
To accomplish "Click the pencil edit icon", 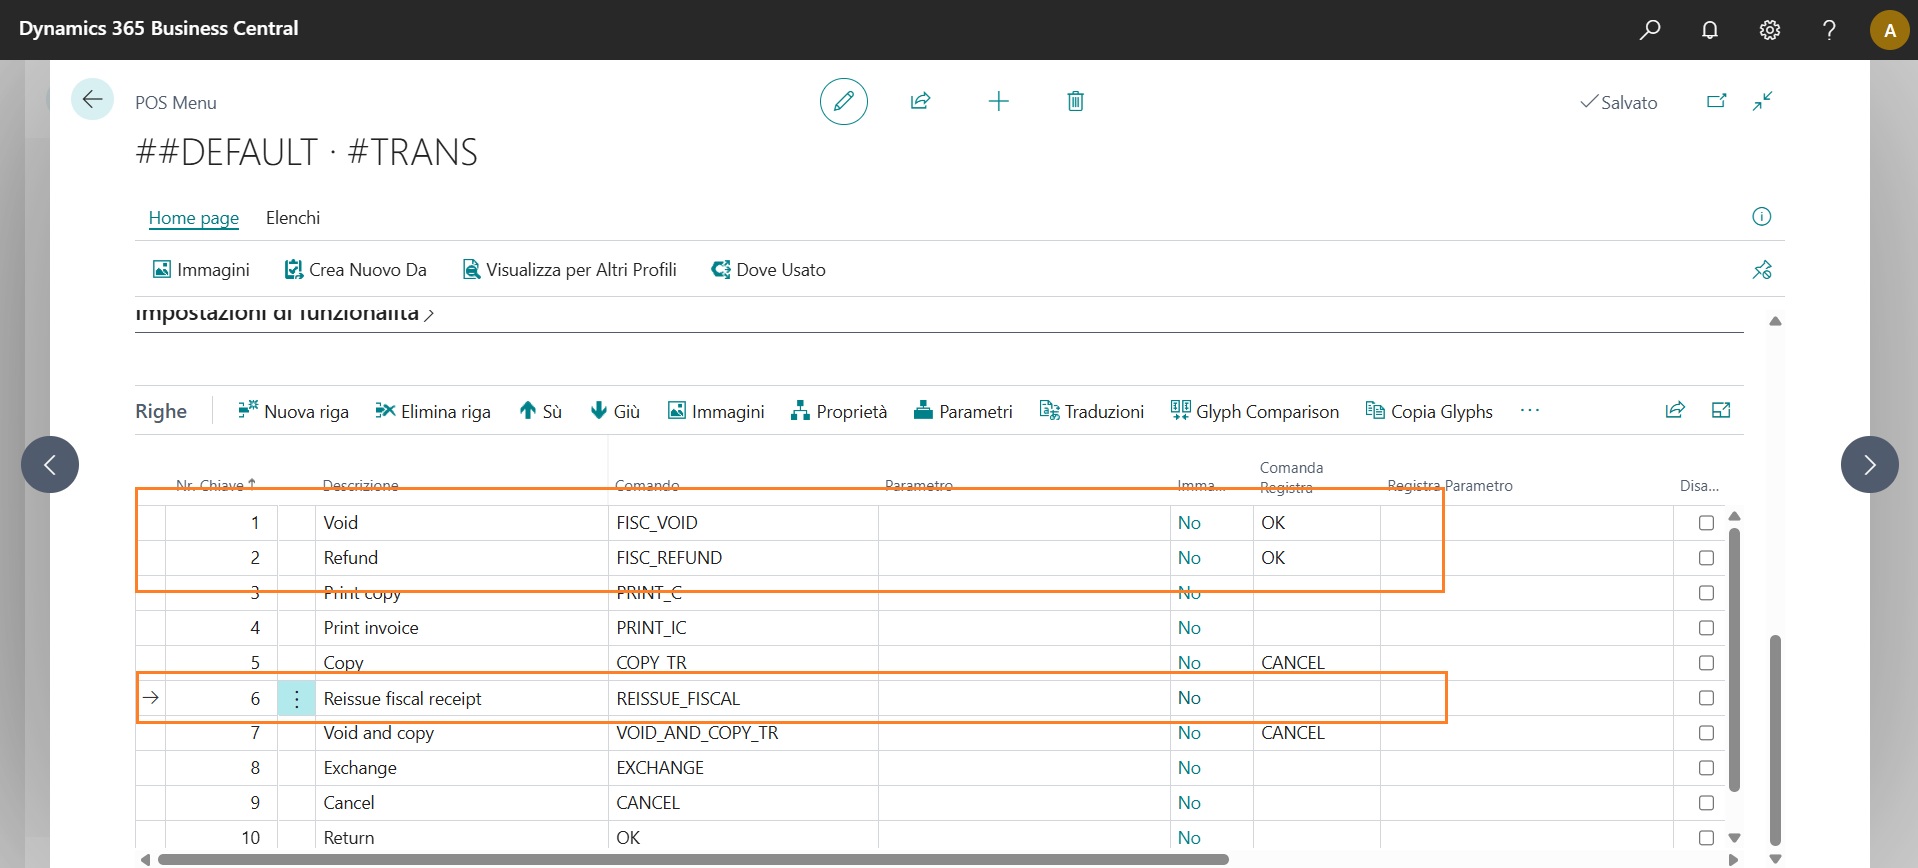I will pyautogui.click(x=843, y=101).
